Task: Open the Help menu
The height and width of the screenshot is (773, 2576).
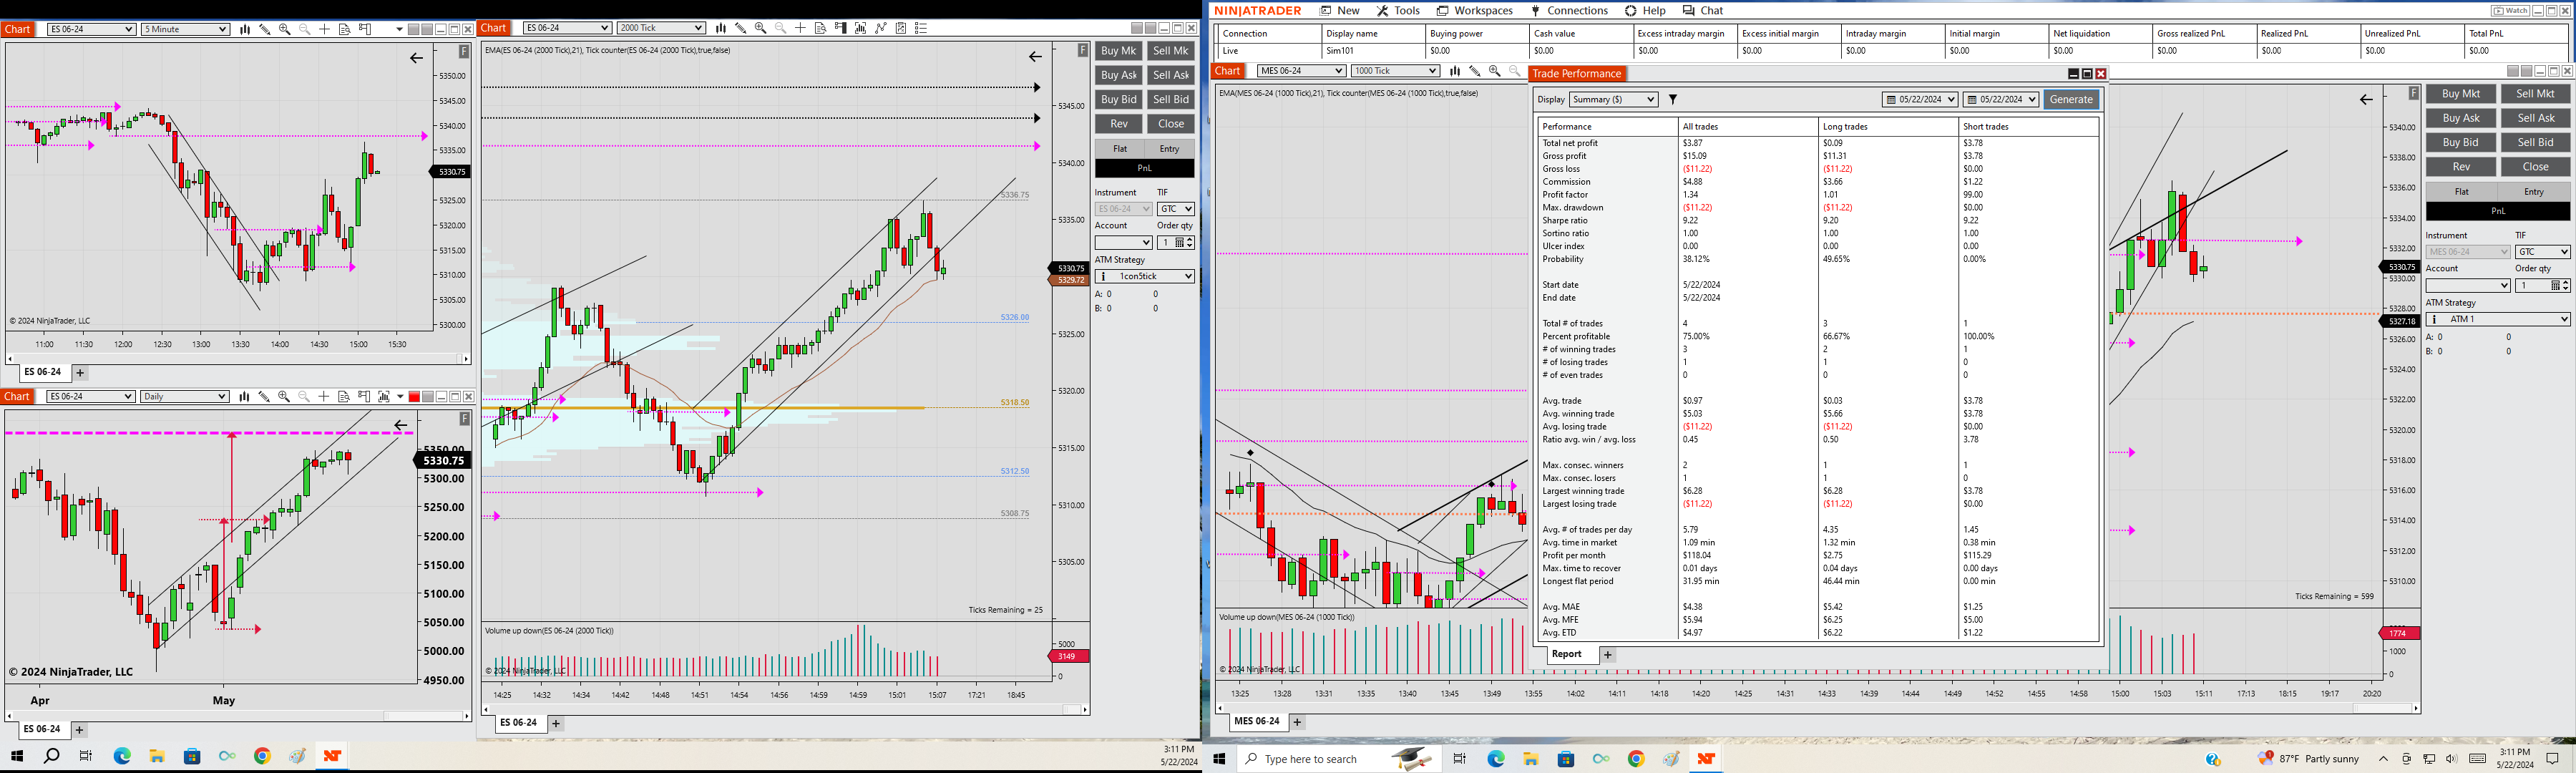Action: point(1646,11)
